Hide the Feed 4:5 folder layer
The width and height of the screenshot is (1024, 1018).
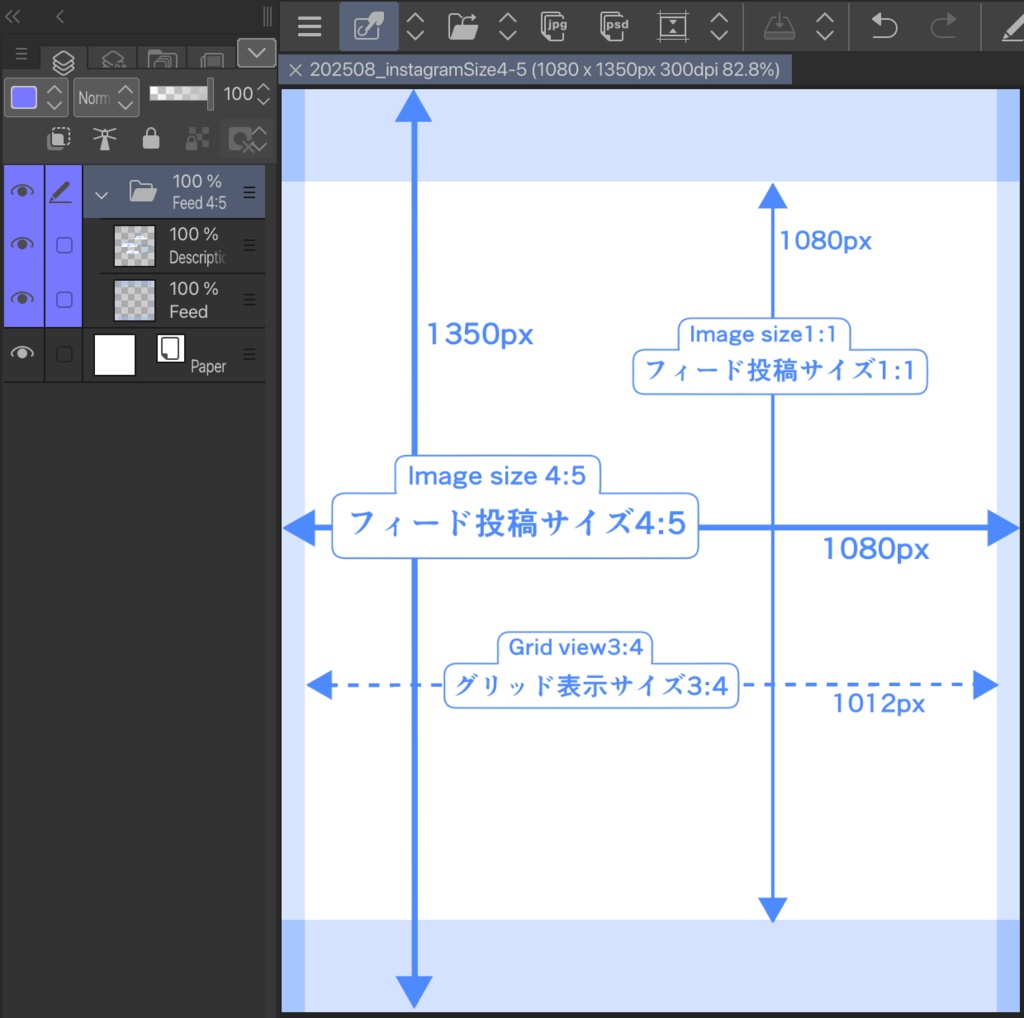coord(22,190)
